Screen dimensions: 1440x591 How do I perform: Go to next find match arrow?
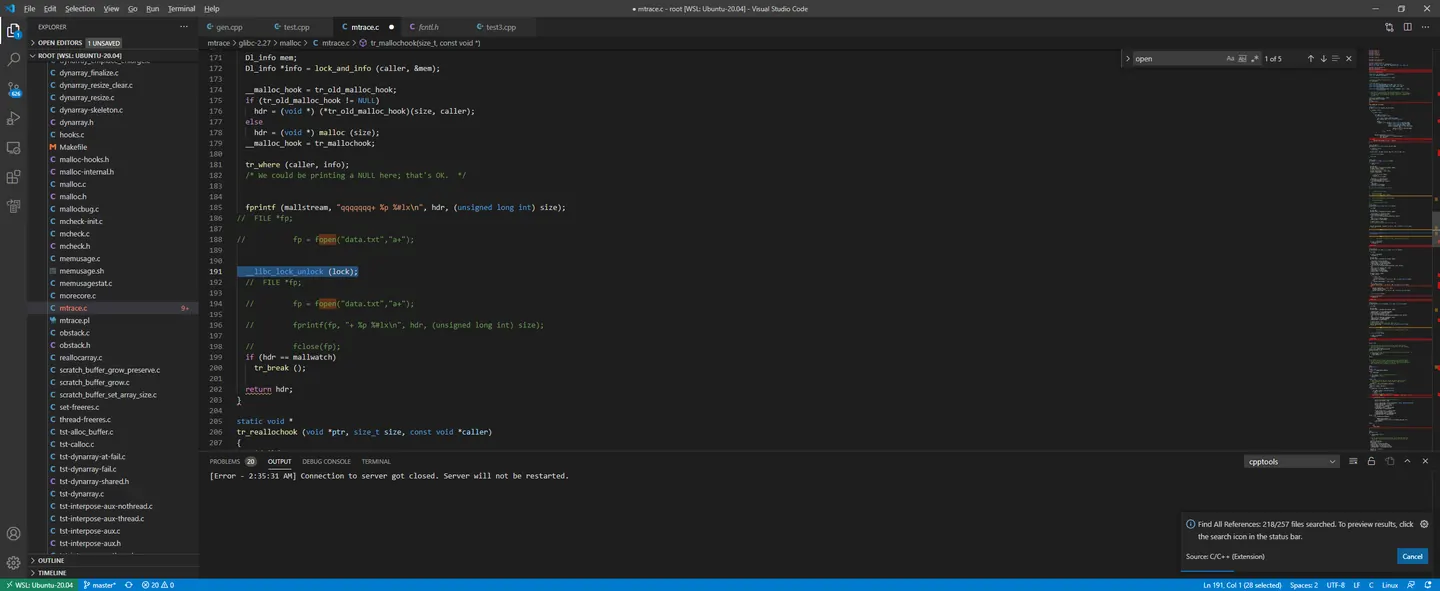click(1323, 59)
